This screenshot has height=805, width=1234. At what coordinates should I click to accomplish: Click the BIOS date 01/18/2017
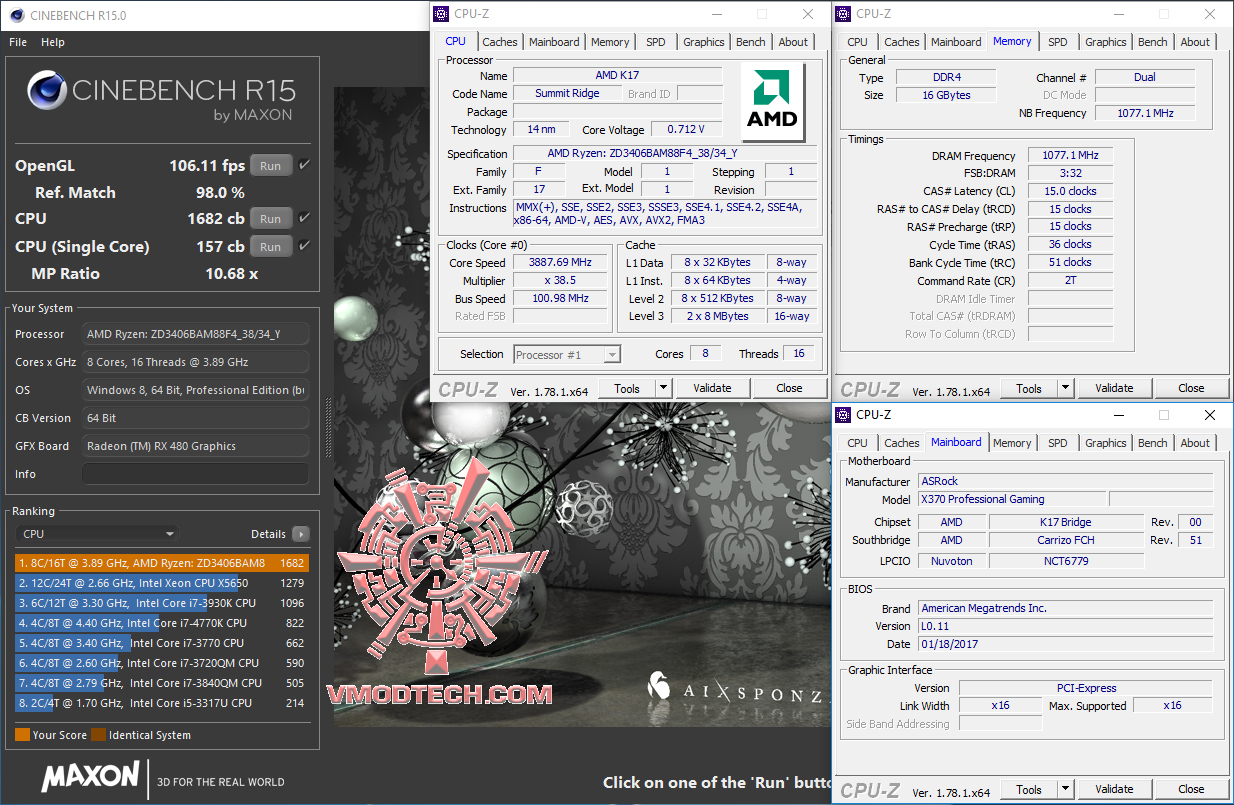1065,644
